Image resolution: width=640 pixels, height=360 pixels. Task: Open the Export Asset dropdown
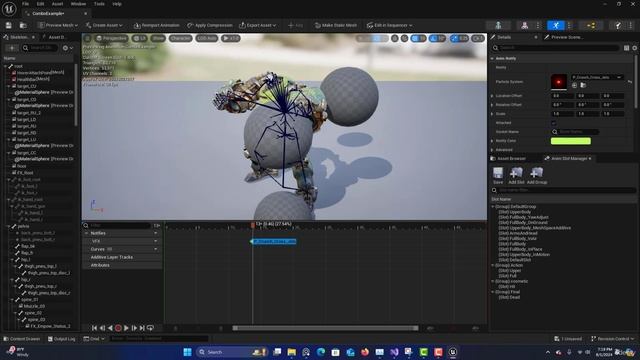tap(258, 25)
